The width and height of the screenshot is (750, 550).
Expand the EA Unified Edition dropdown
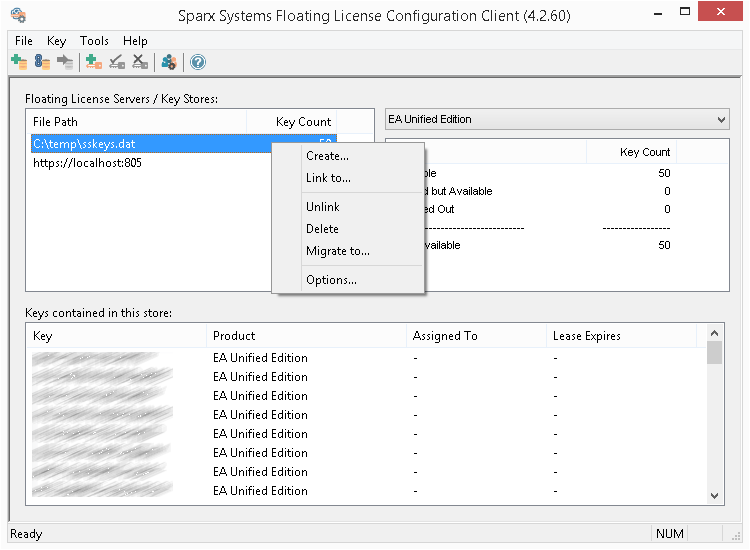[721, 120]
